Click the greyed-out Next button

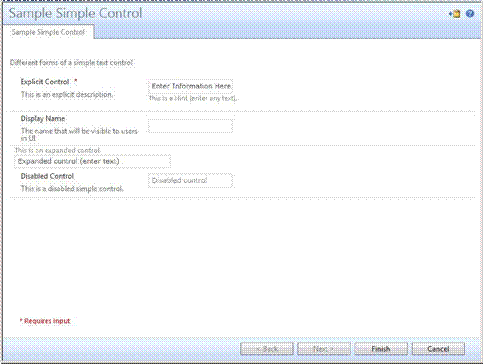(x=324, y=349)
